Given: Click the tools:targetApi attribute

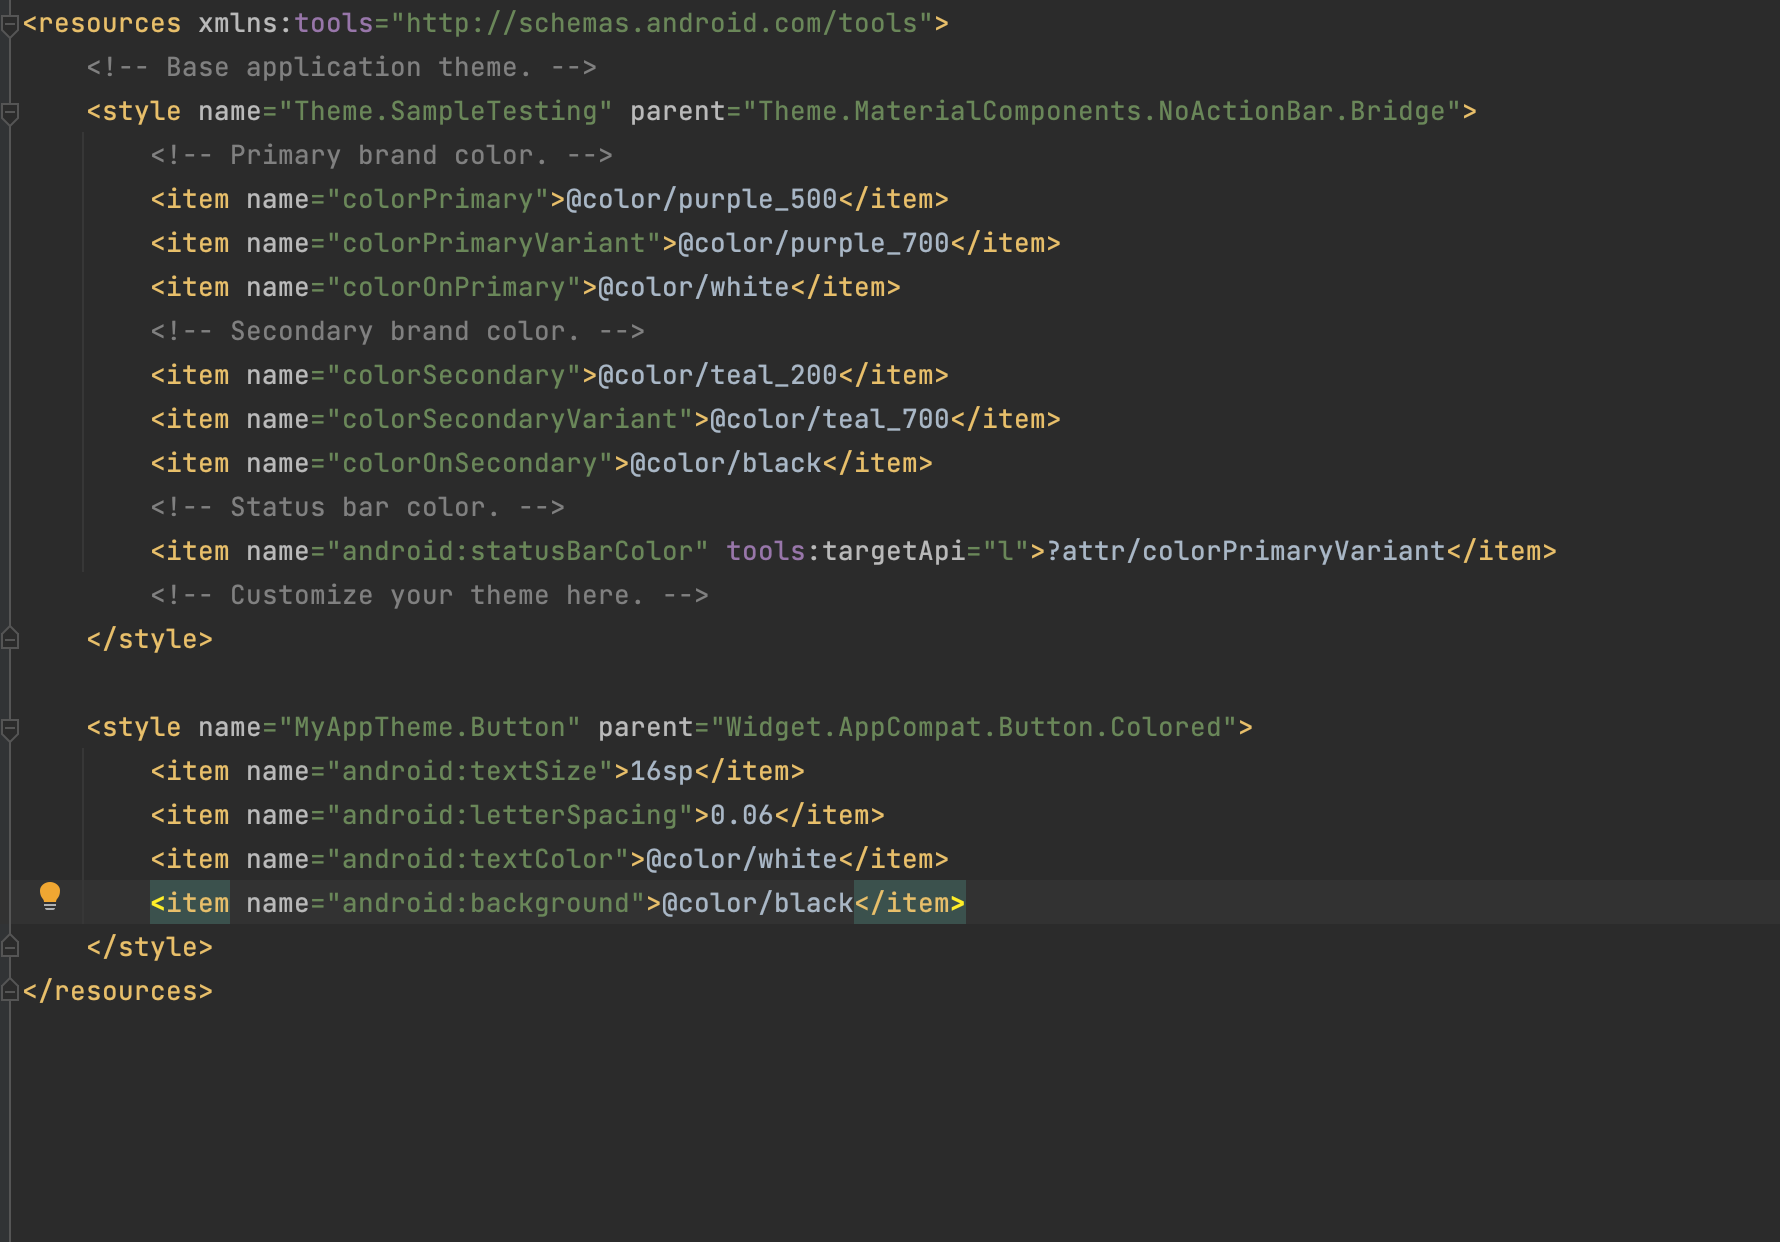Looking at the screenshot, I should click(846, 552).
